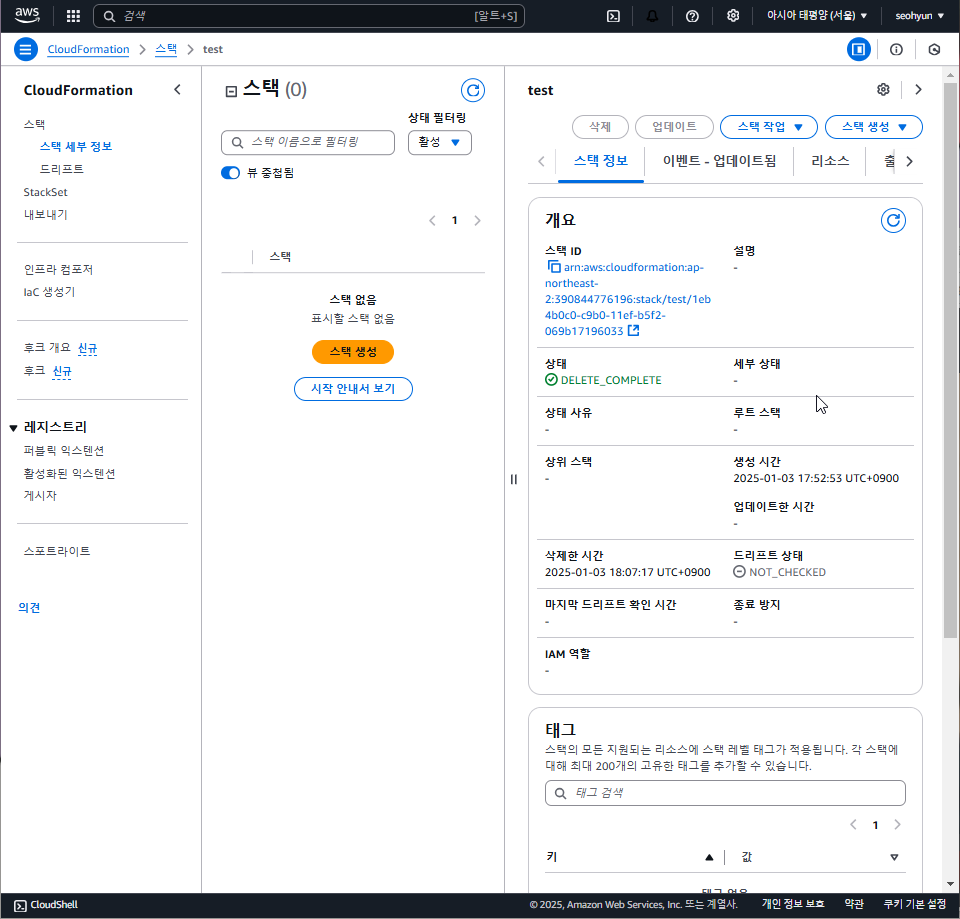Screen dimensions: 960x919
Task: Sort tags by key ascending
Action: click(x=709, y=857)
